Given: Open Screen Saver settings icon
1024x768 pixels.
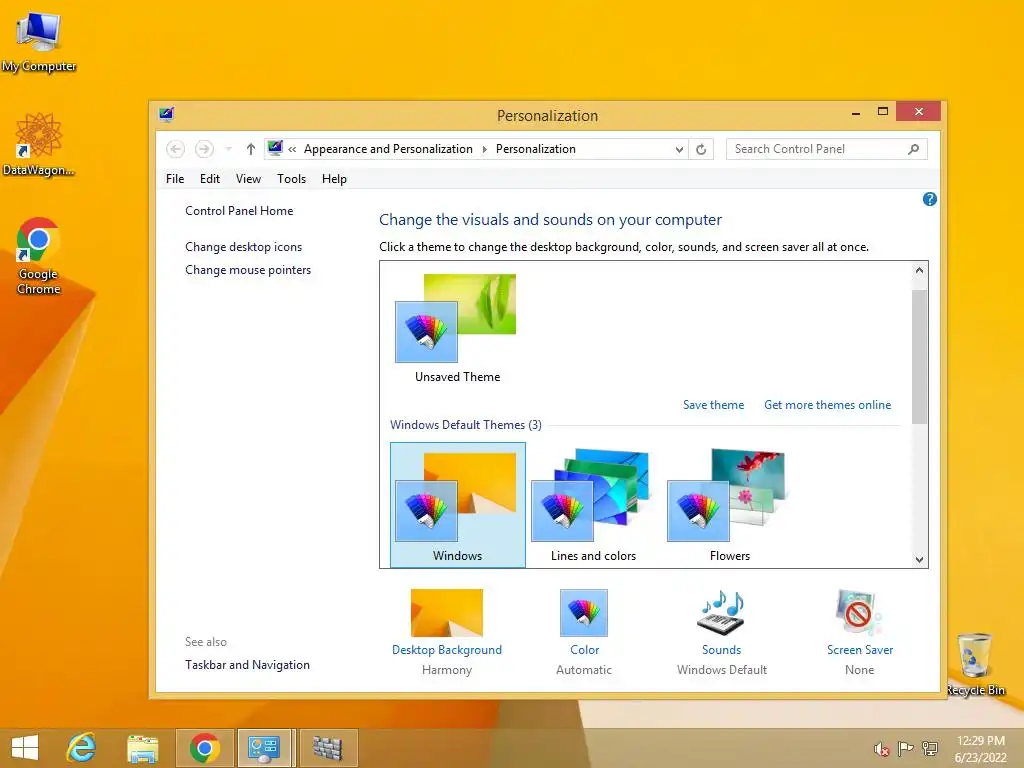Looking at the screenshot, I should (x=858, y=613).
